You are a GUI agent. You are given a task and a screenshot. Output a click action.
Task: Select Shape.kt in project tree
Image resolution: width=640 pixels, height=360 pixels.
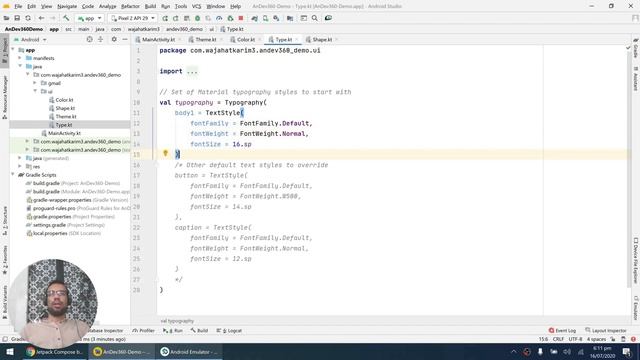(x=65, y=108)
